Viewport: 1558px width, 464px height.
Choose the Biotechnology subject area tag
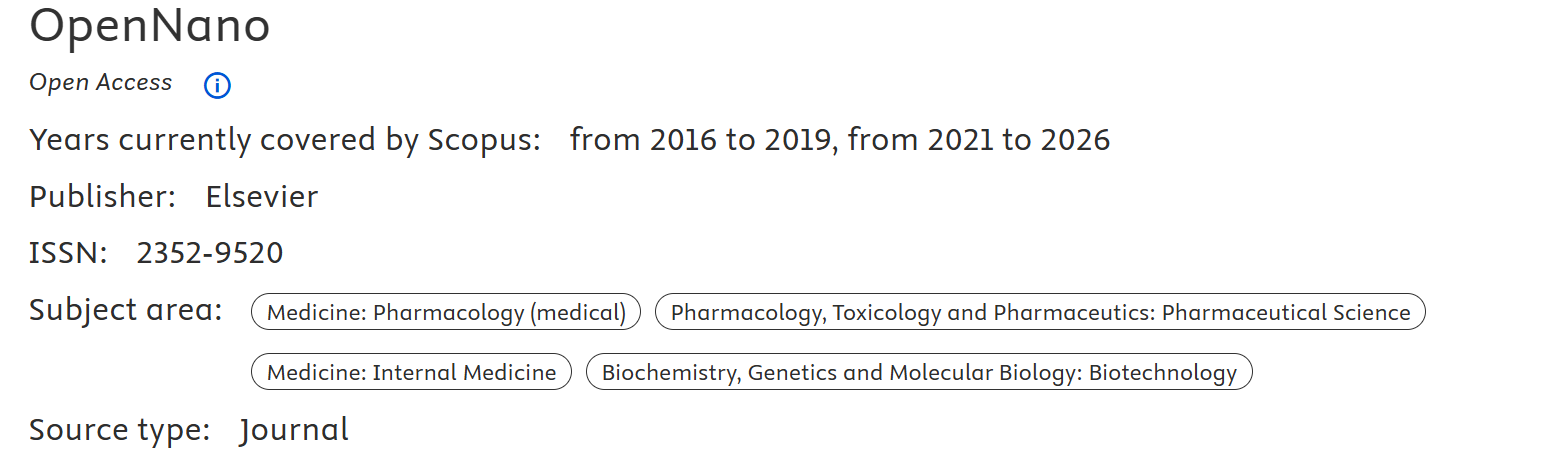tap(919, 373)
